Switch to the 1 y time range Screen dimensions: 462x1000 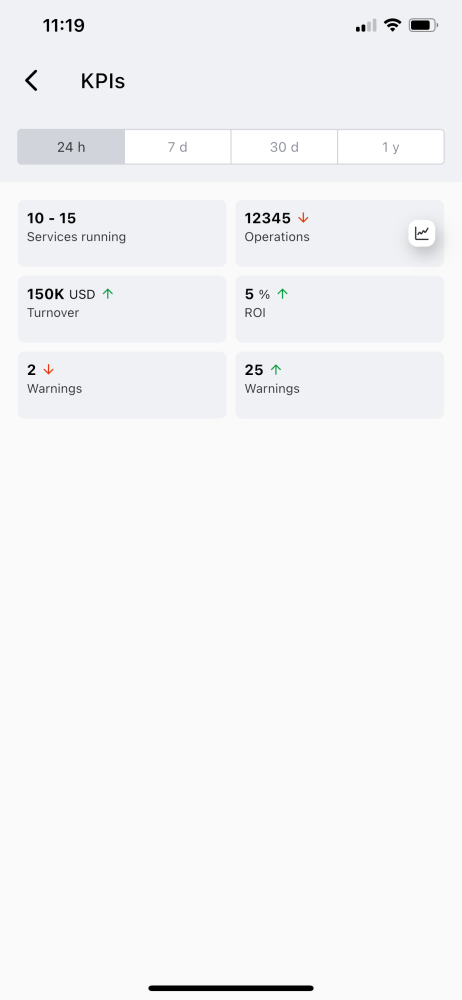pos(391,147)
